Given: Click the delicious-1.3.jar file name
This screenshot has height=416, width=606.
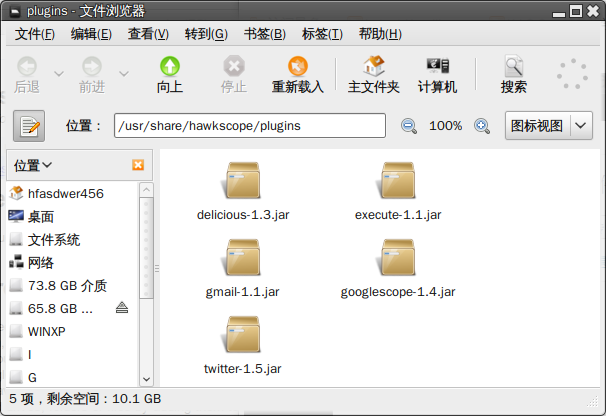Looking at the screenshot, I should pos(243,215).
